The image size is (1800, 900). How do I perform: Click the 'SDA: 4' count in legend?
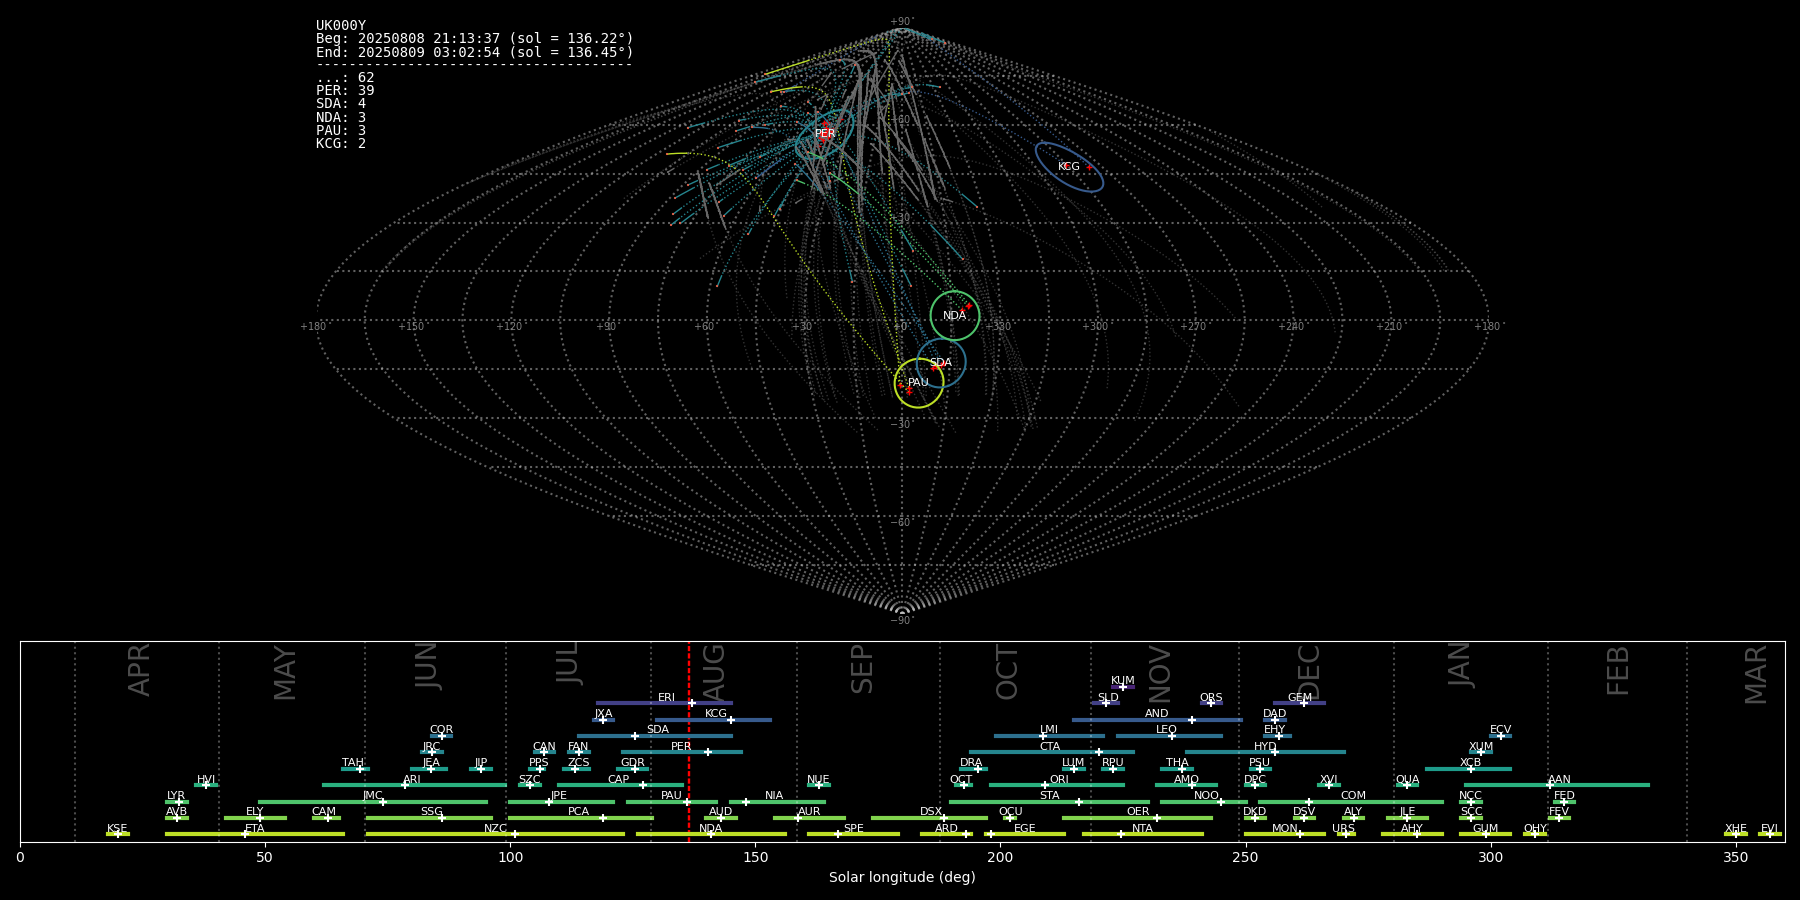pos(341,104)
